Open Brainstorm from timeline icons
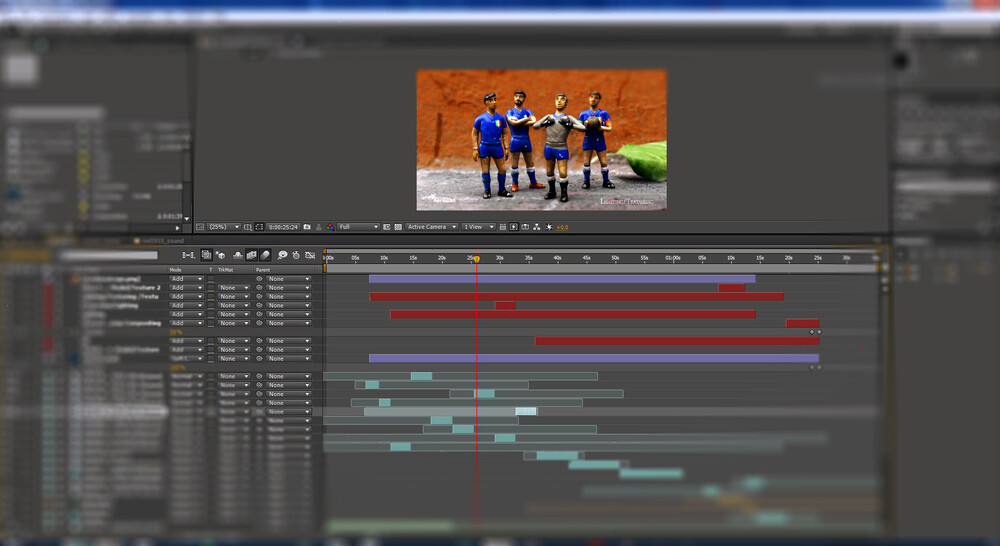Image resolution: width=1000 pixels, height=546 pixels. pos(282,255)
